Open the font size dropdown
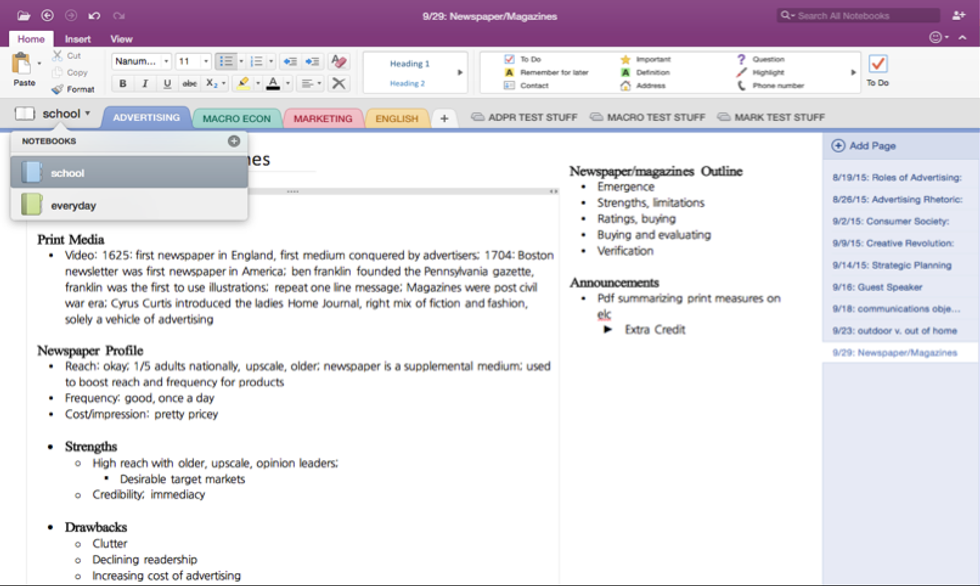This screenshot has width=980, height=586. (194, 61)
